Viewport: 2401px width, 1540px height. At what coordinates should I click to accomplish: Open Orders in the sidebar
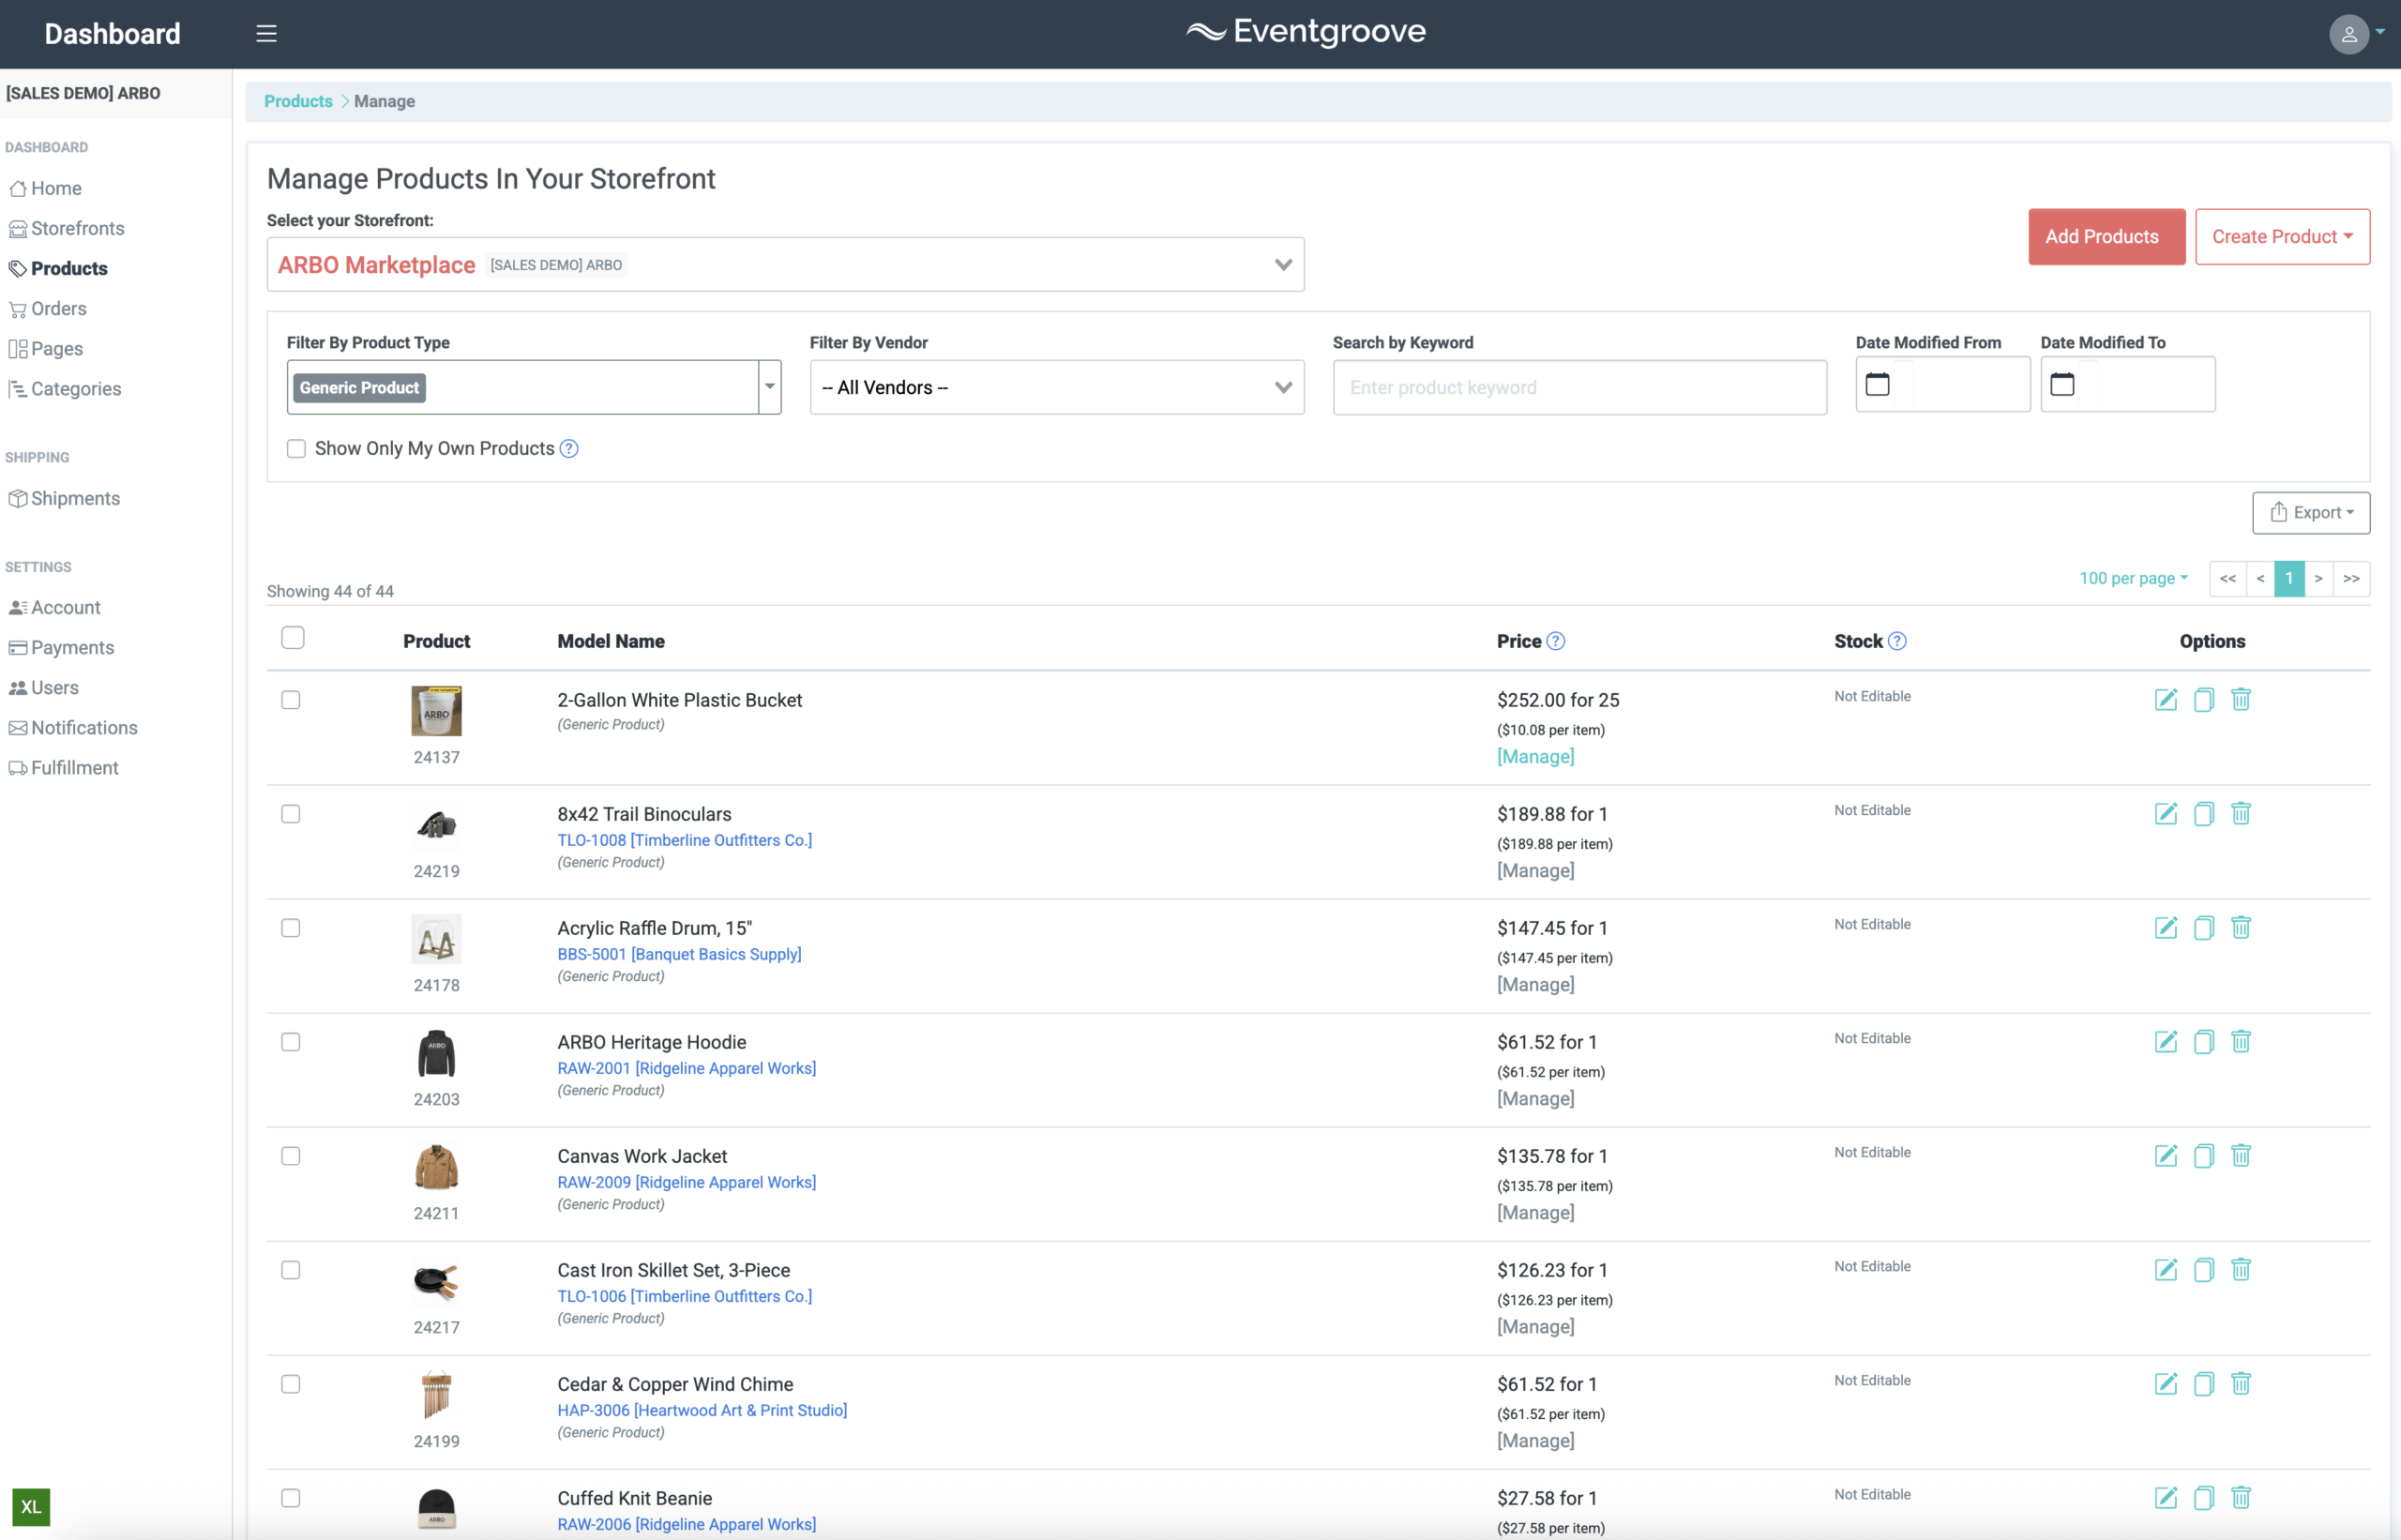48,308
